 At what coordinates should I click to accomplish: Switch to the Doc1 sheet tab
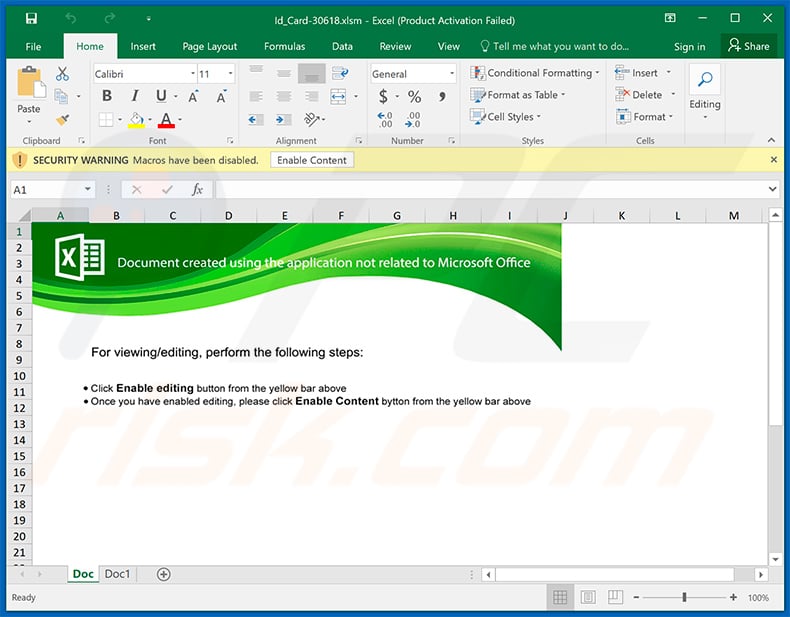point(117,574)
